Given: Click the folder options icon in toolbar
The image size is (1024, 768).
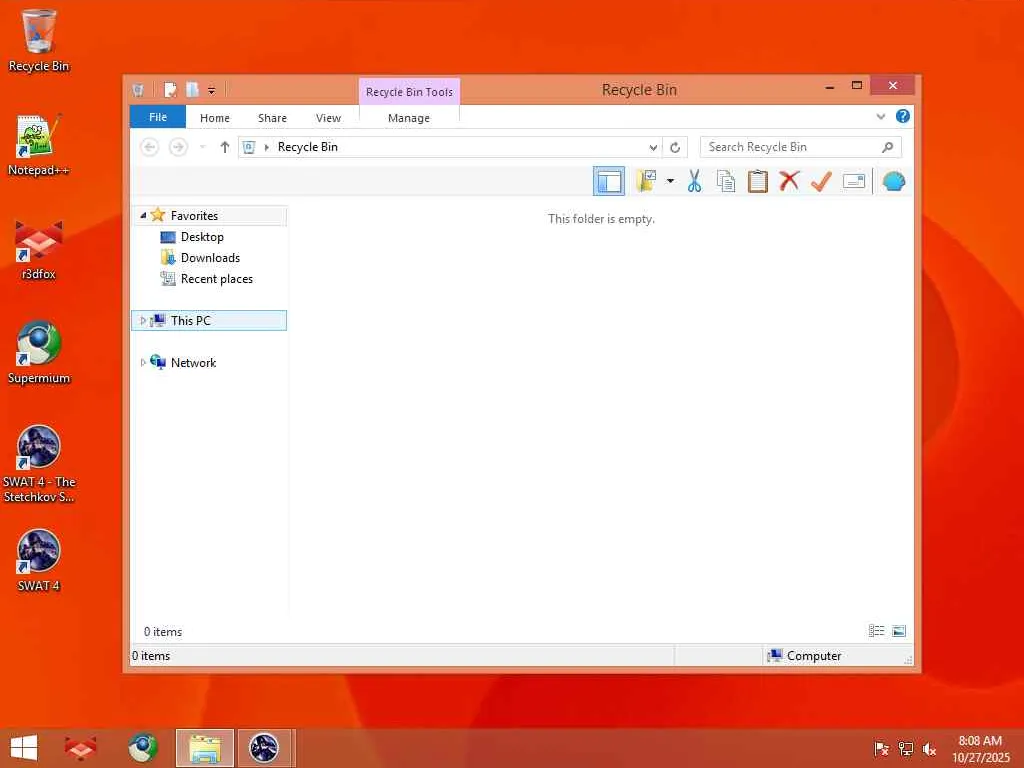Looking at the screenshot, I should point(646,181).
